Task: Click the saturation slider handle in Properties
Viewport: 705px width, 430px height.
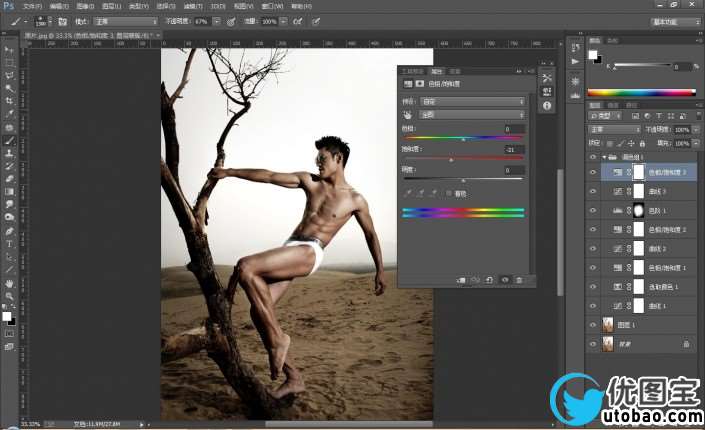Action: pos(451,160)
